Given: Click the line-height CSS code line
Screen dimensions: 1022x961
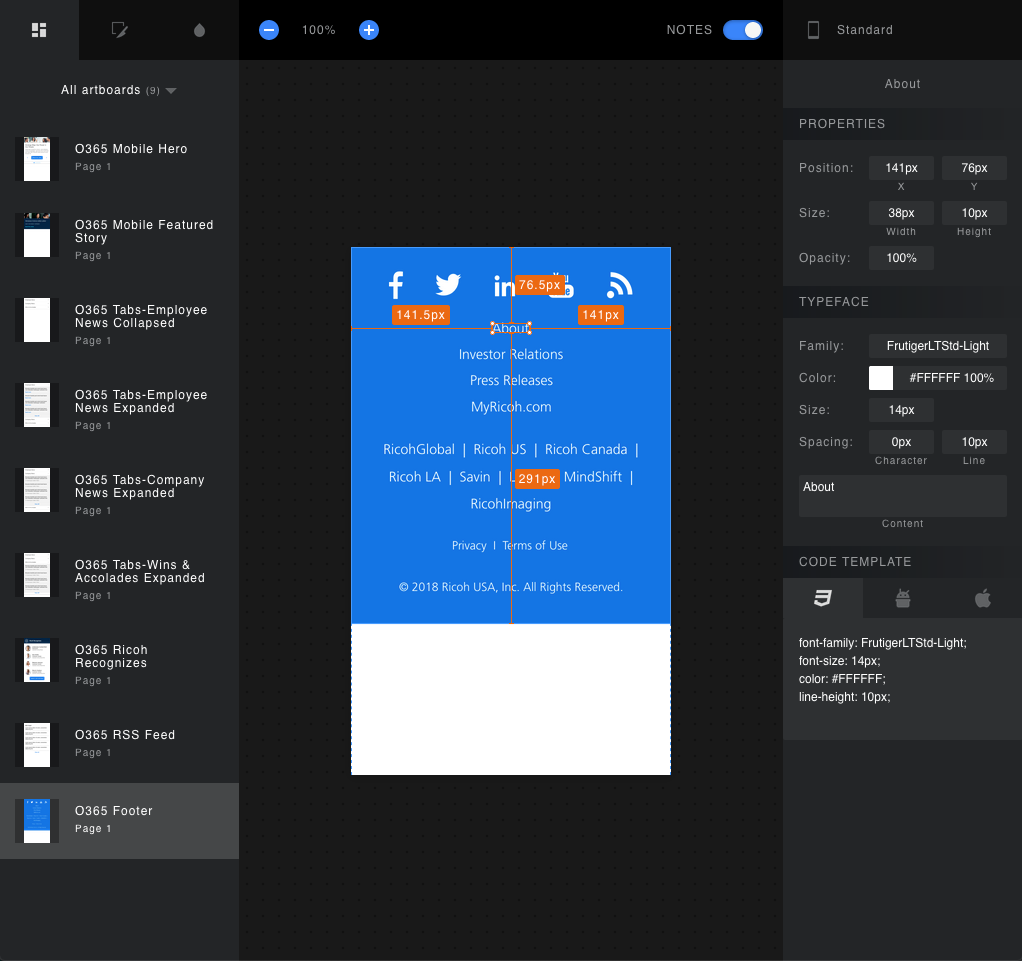Looking at the screenshot, I should tap(845, 697).
